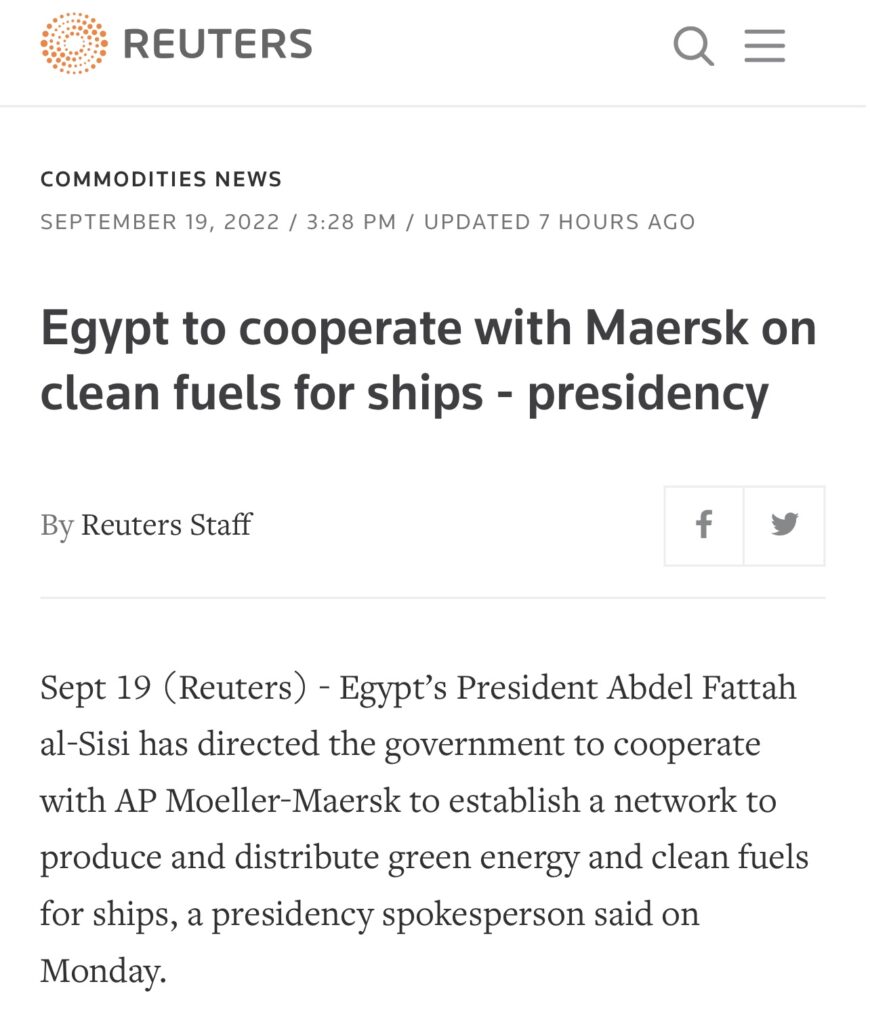Click the UPDATED 7 HOURS AGO label
The image size is (870, 1024).
click(559, 221)
